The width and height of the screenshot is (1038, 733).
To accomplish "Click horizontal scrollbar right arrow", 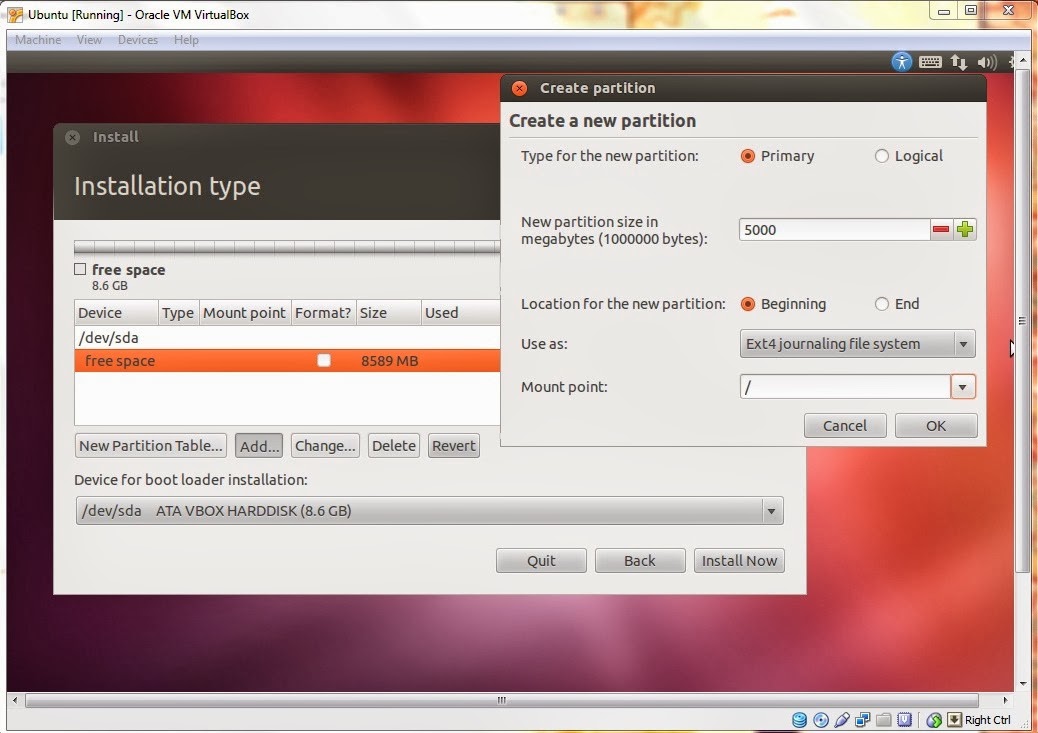I will [1006, 700].
